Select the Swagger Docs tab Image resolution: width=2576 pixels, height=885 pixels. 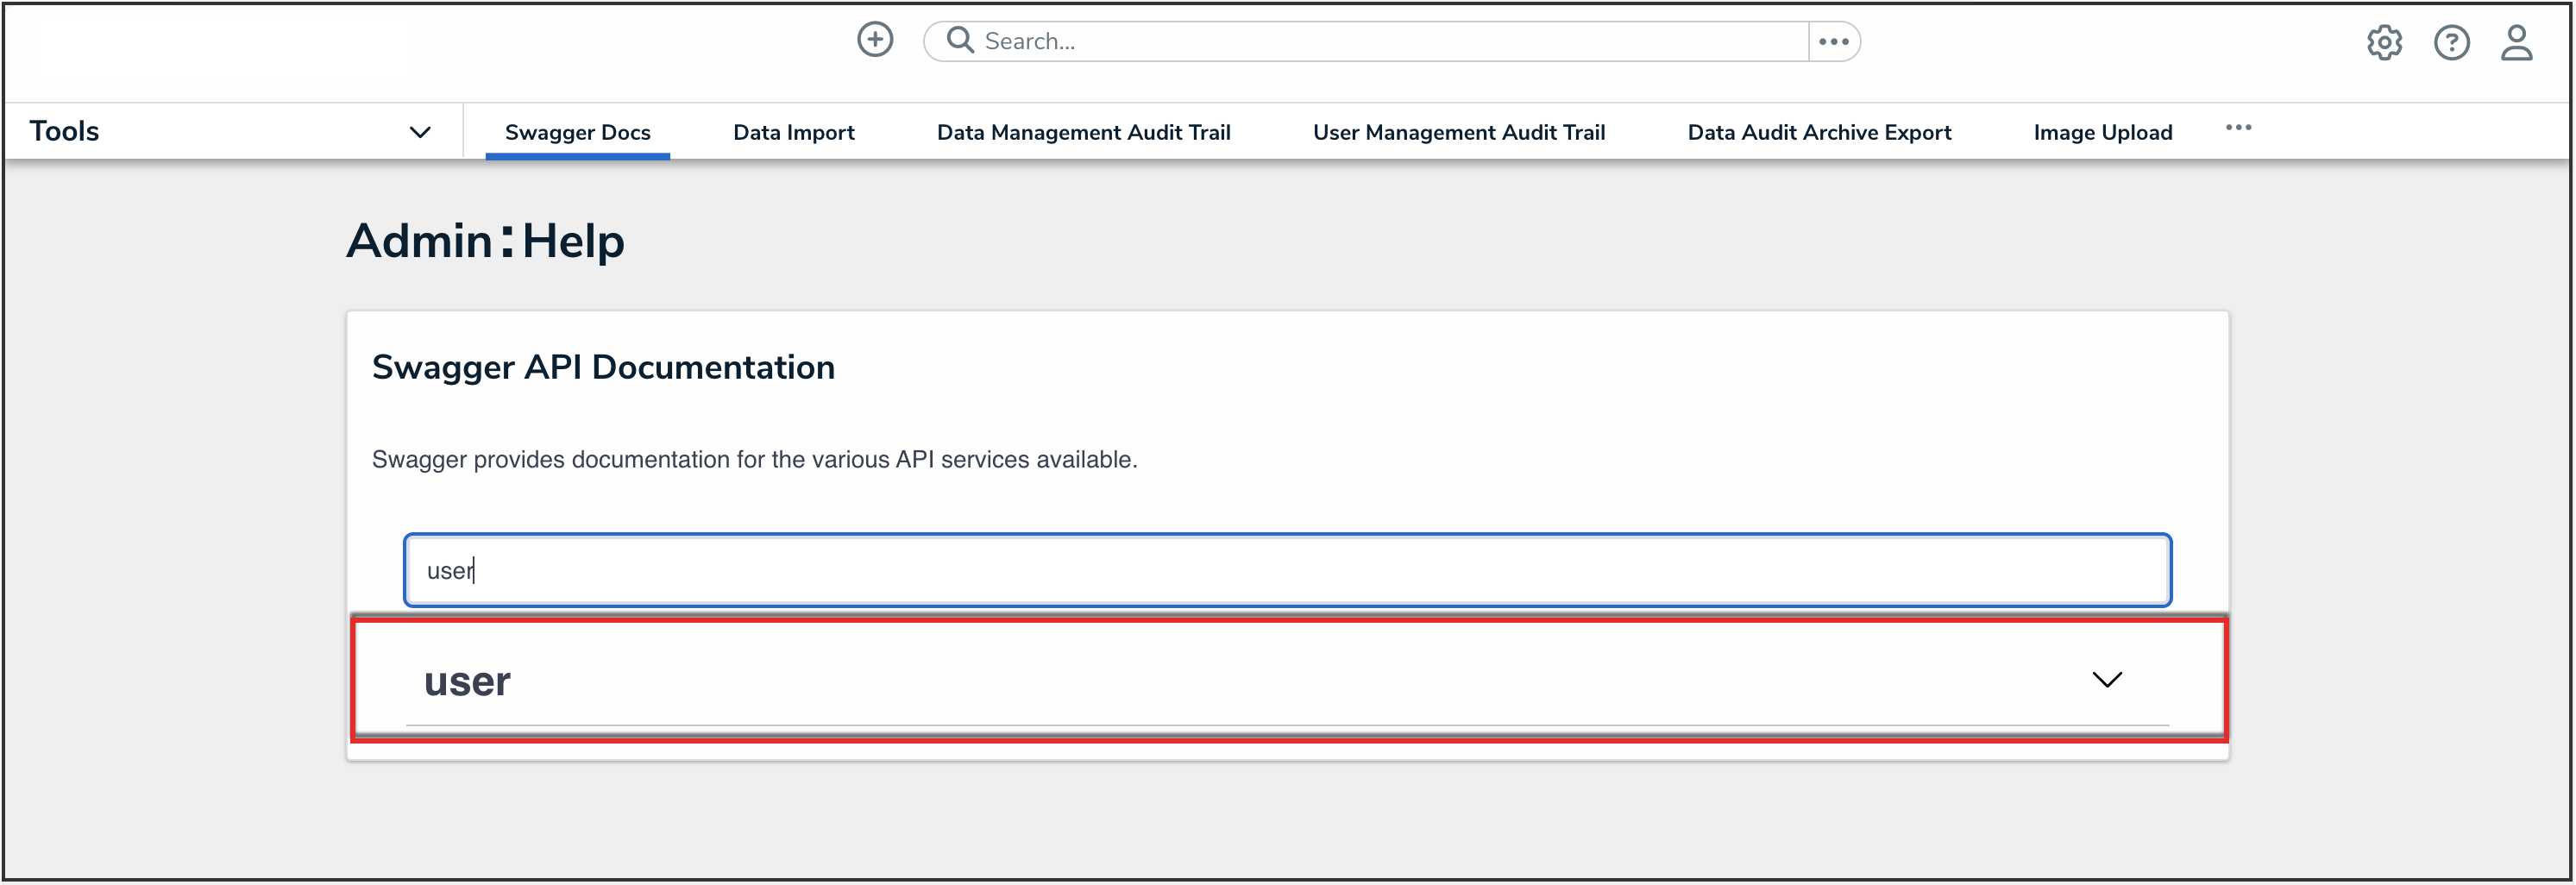pos(577,131)
